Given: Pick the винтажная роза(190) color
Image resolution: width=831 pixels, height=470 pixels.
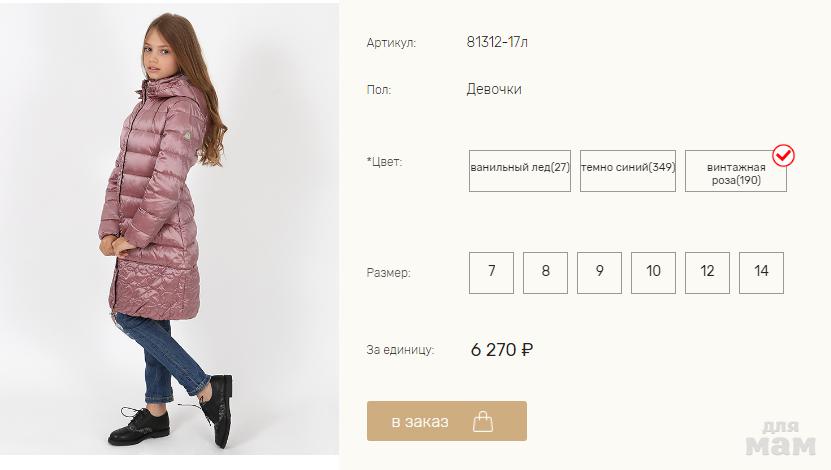Looking at the screenshot, I should pos(735,172).
